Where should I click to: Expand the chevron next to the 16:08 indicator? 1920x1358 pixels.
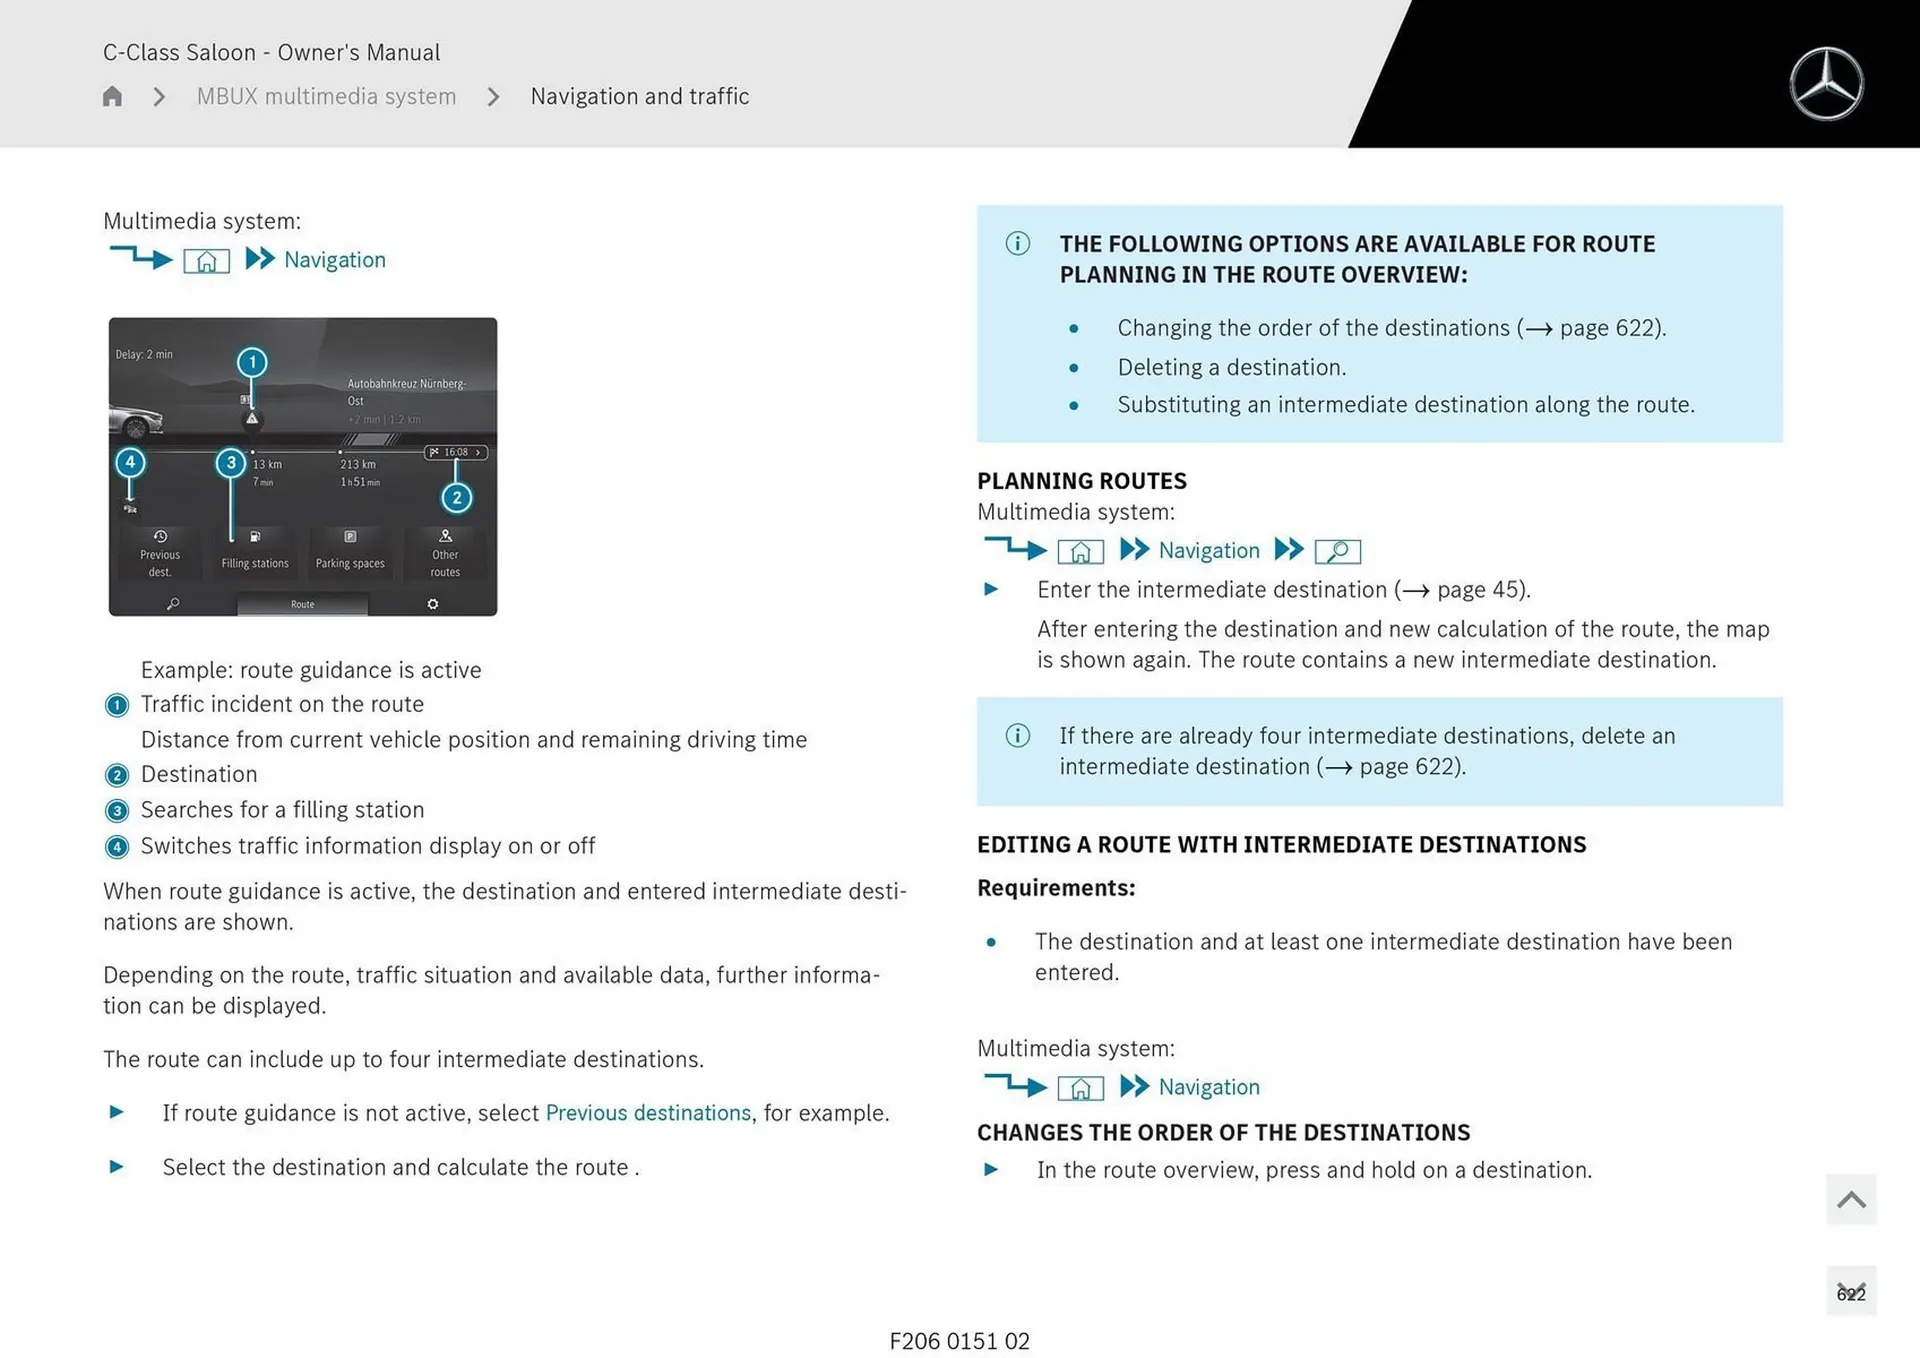479,452
